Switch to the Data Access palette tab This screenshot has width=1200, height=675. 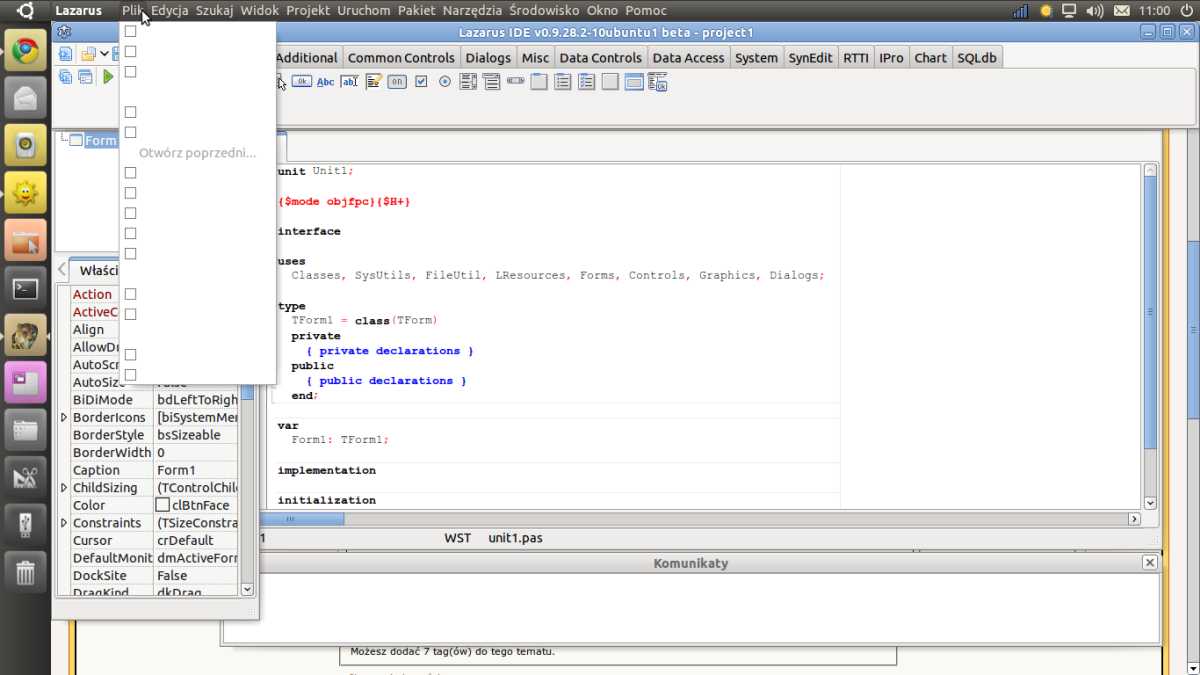(x=688, y=58)
